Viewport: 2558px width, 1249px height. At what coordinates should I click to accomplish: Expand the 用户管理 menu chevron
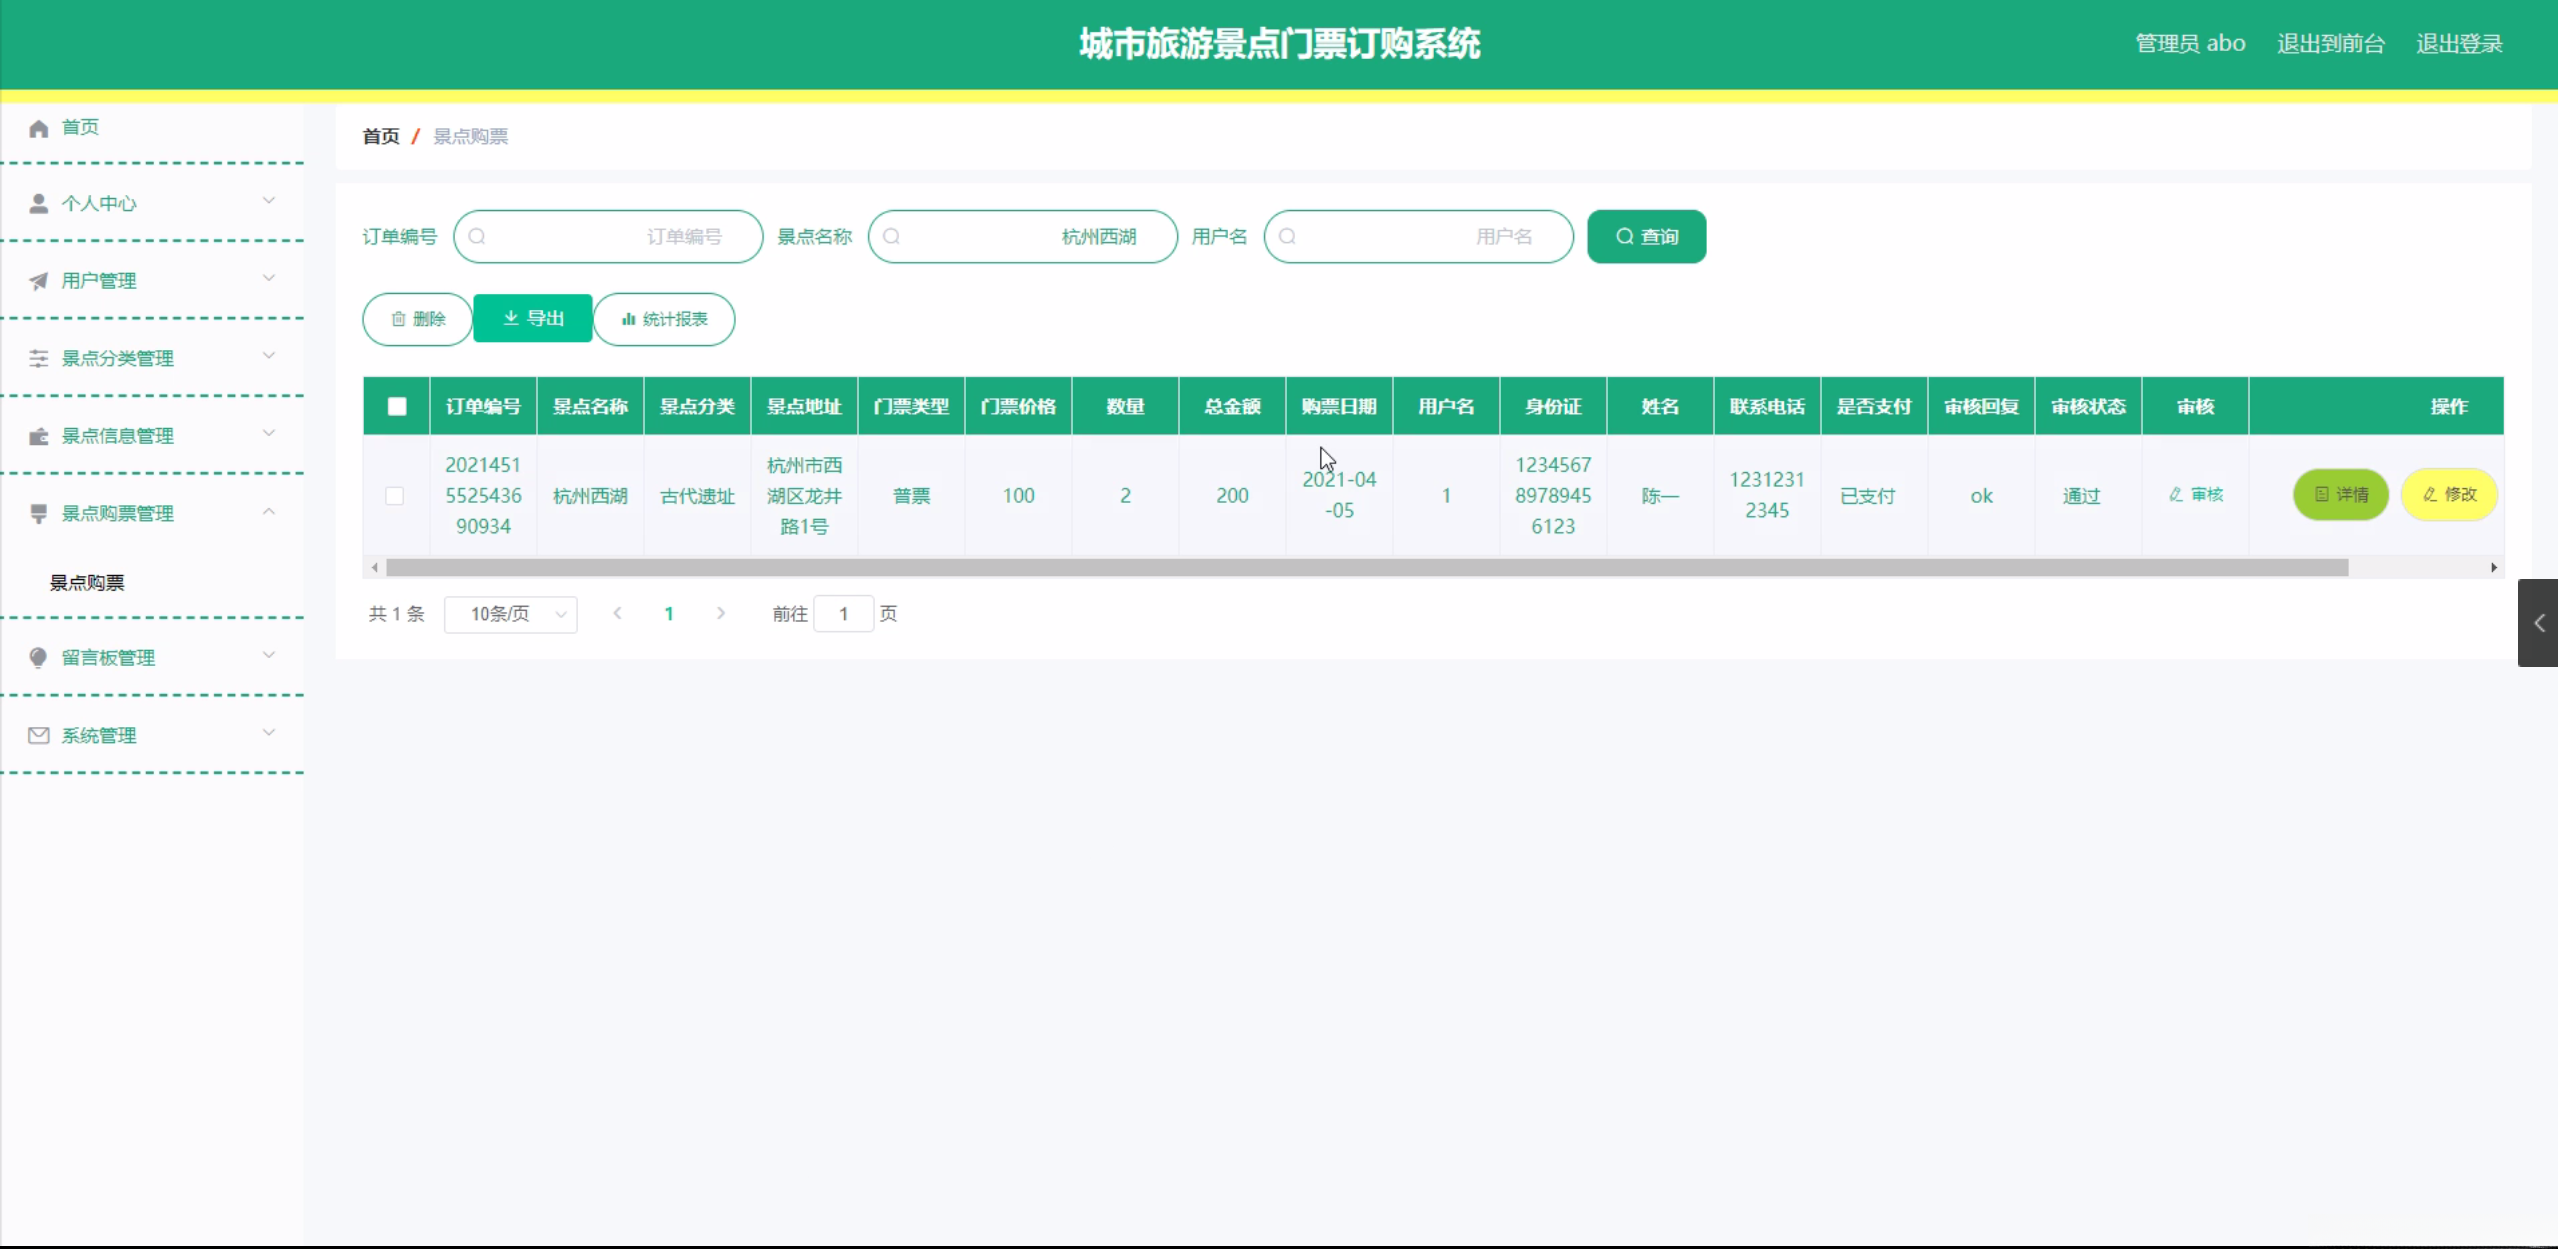tap(269, 278)
